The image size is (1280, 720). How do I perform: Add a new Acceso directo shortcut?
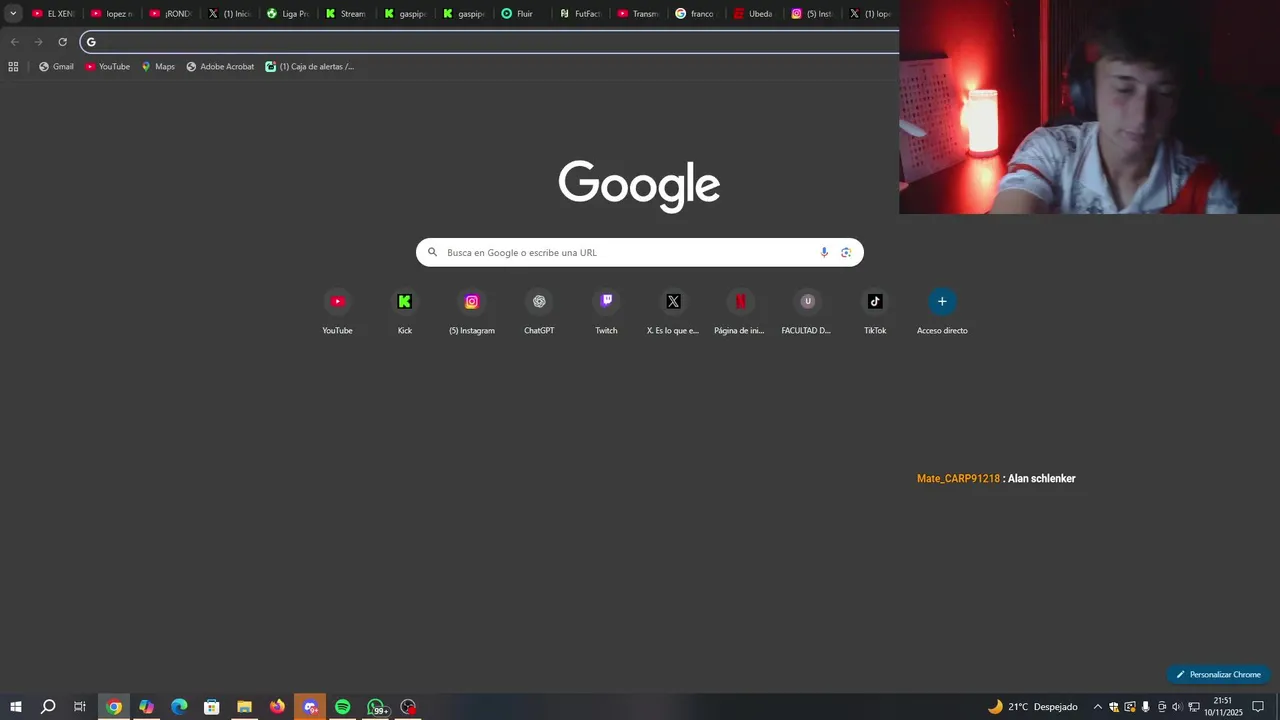(x=942, y=311)
